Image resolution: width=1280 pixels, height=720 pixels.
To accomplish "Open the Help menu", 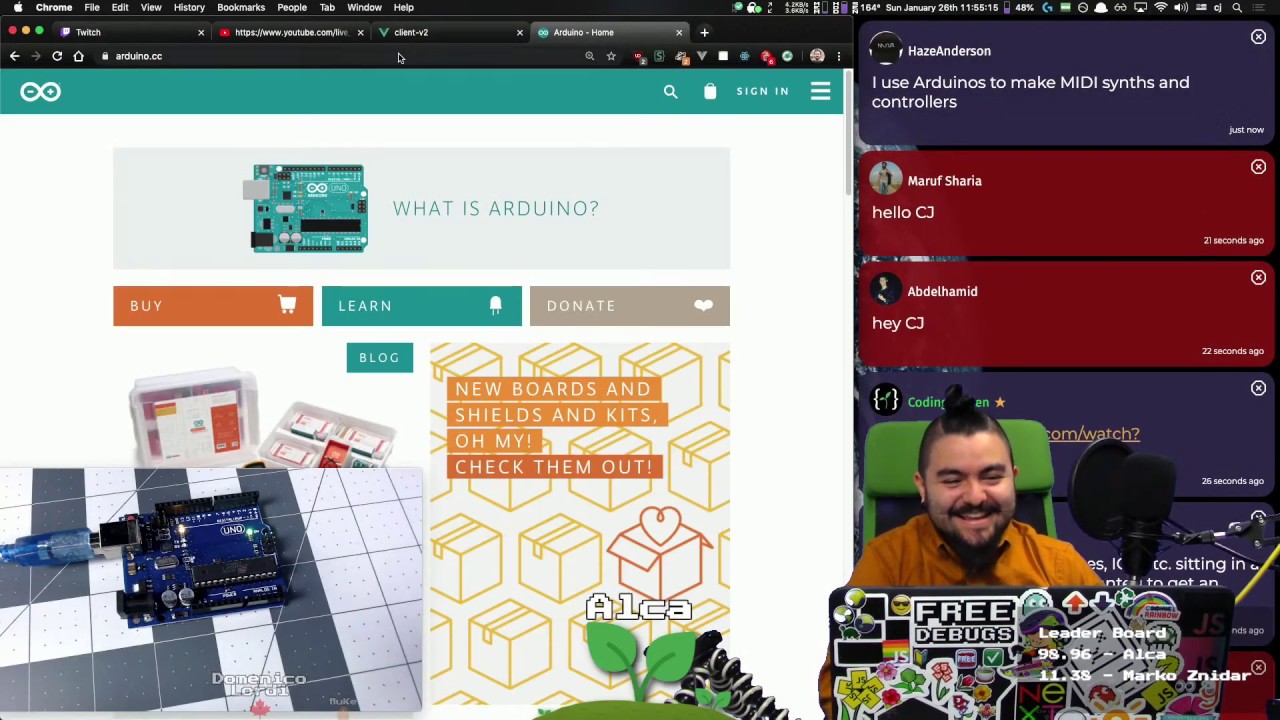I will pos(404,7).
